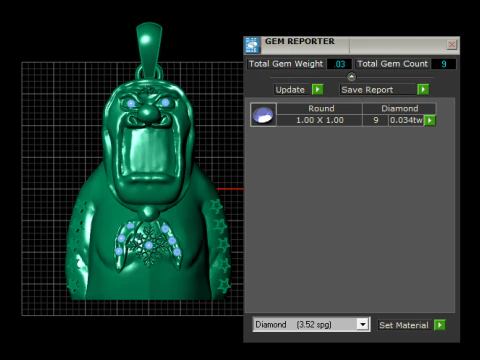Select the center gem in the snowflake
480x360 pixels.
point(149,246)
